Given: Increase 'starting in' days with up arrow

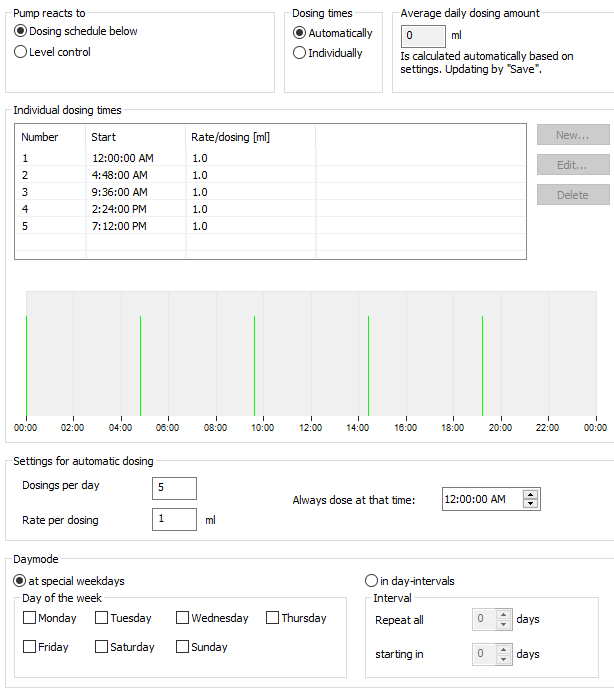Looking at the screenshot, I should click(x=504, y=649).
